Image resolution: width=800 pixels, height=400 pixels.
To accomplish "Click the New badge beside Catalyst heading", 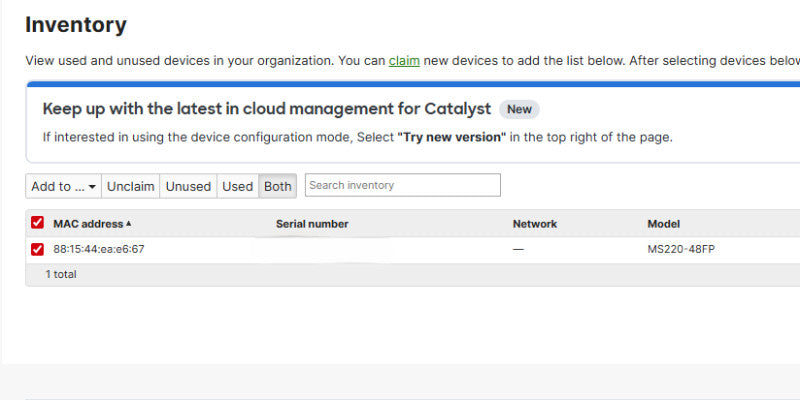I will 519,109.
